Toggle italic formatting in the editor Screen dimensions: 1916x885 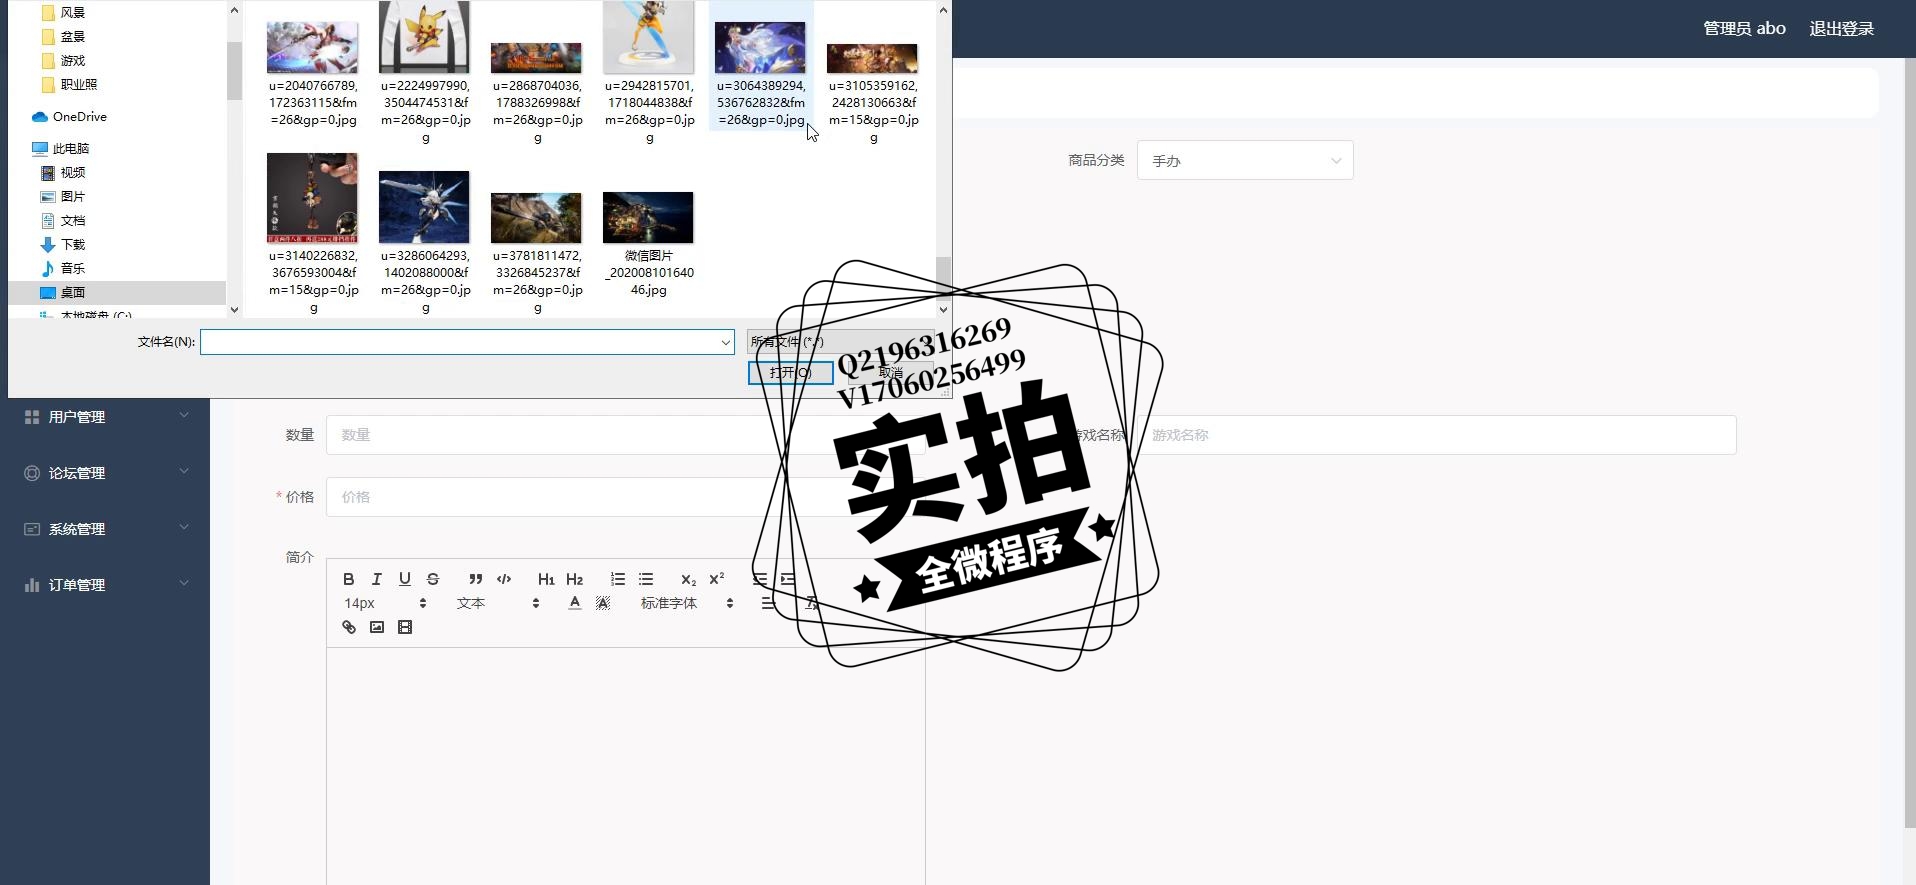(x=376, y=579)
